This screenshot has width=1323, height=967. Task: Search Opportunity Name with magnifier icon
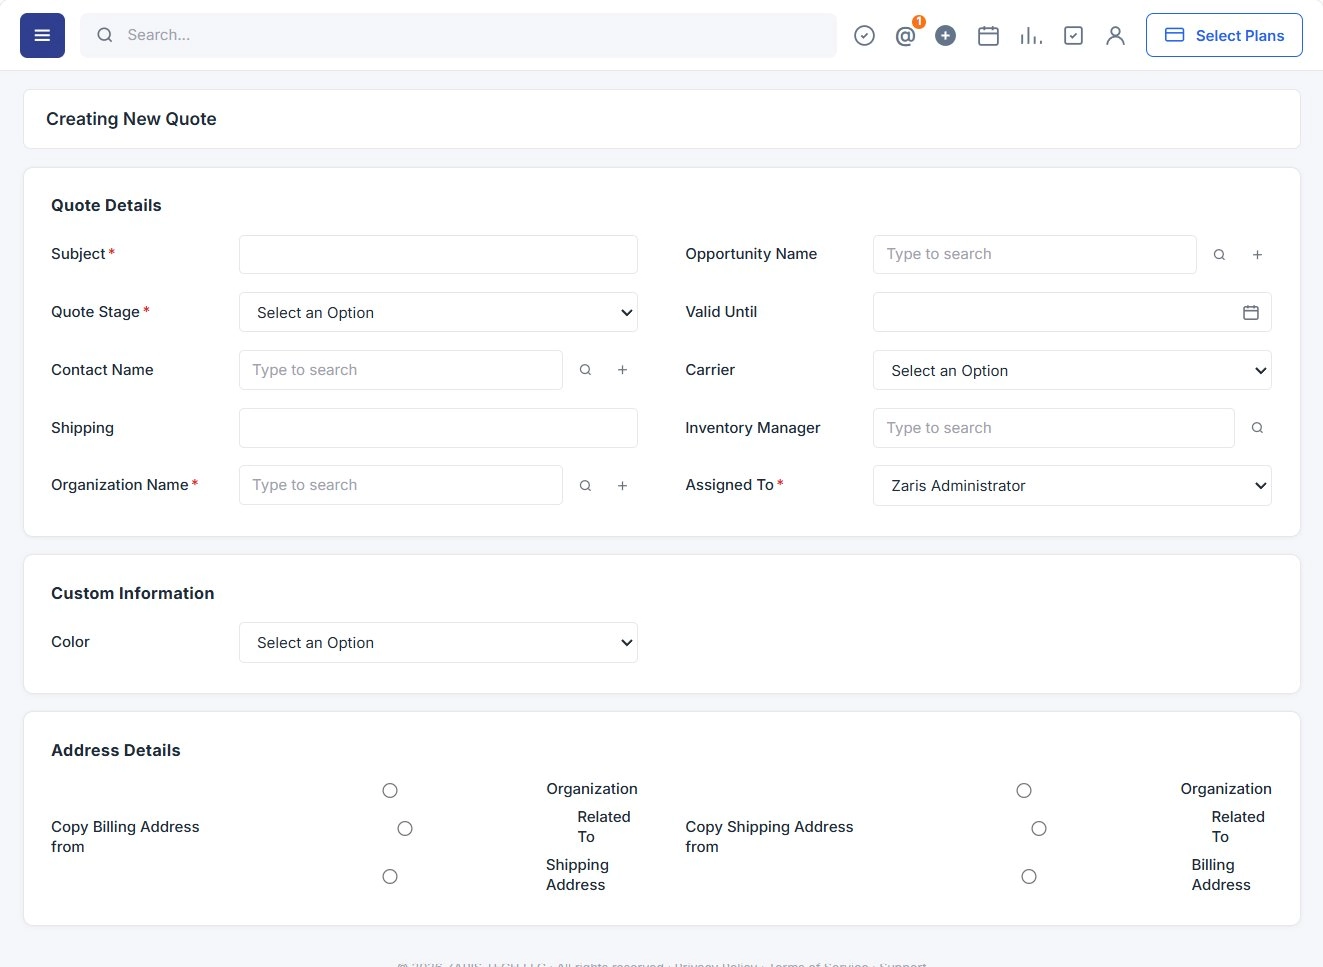pyautogui.click(x=1220, y=255)
